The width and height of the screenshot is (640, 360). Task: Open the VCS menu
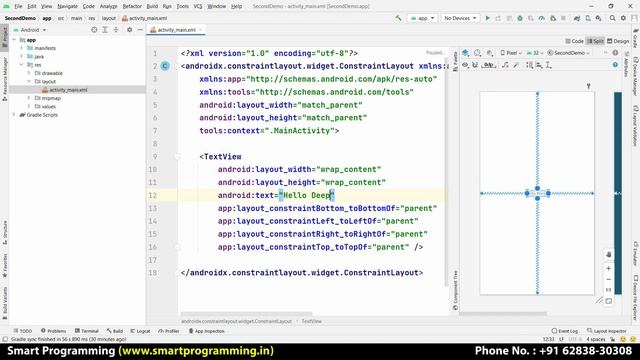coord(198,6)
